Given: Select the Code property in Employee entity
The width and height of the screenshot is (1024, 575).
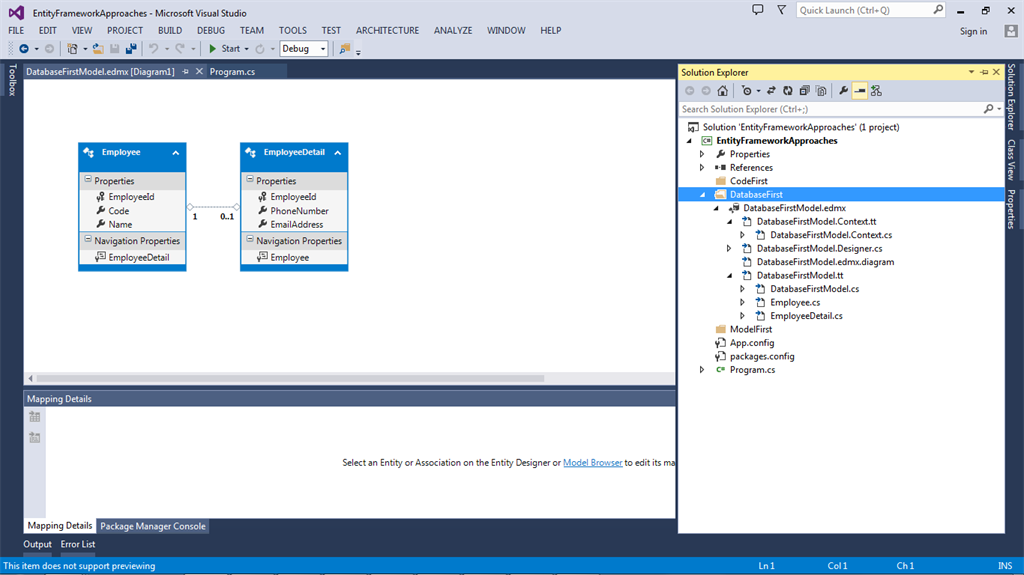Looking at the screenshot, I should point(119,211).
